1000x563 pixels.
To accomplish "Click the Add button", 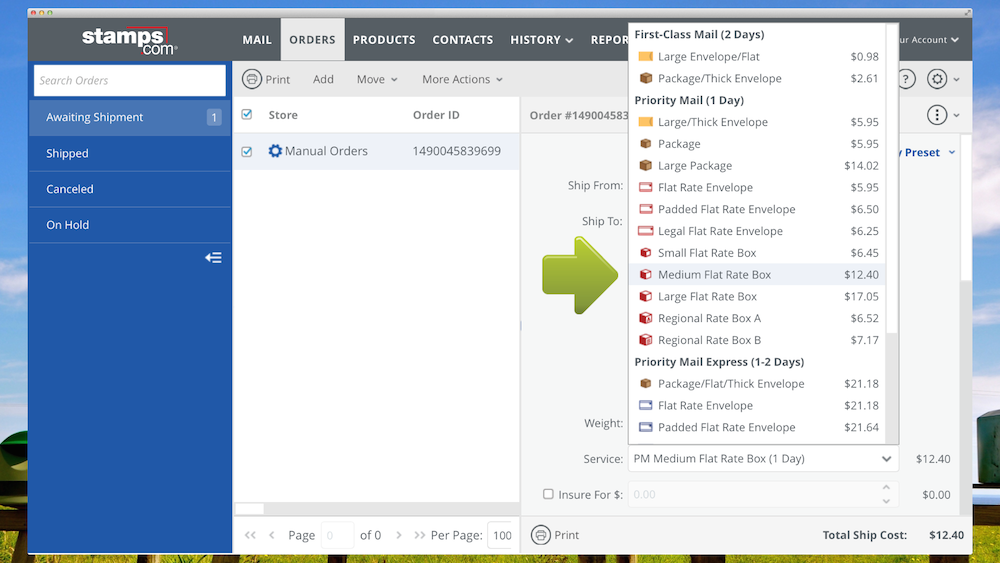I will (x=323, y=79).
